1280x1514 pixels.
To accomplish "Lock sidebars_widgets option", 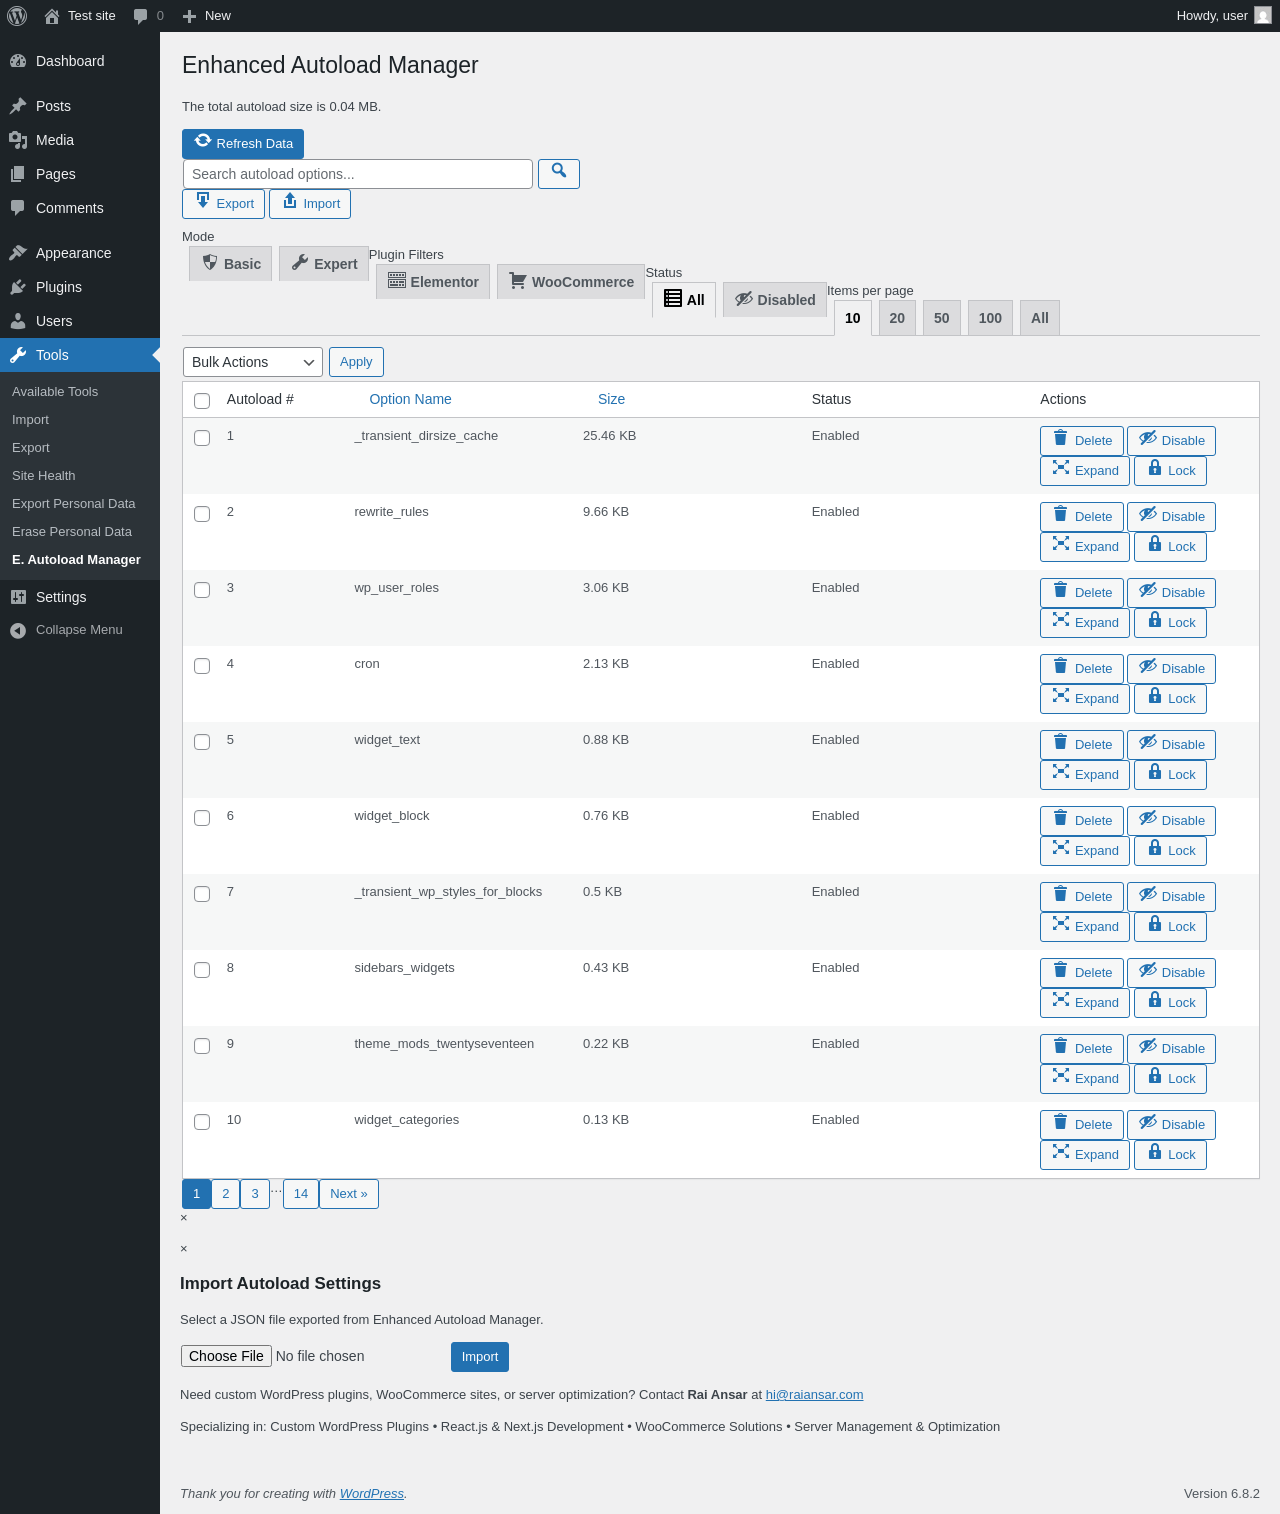I will pyautogui.click(x=1170, y=1003).
